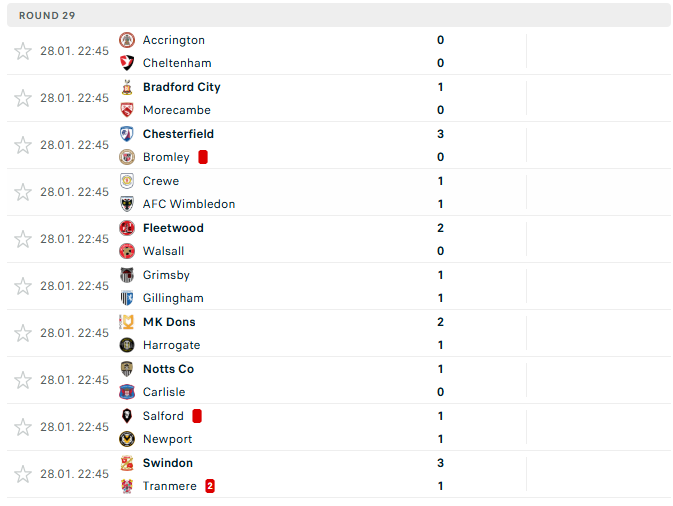This screenshot has height=506, width=673.
Task: Click the red card icon beside Bromley
Action: point(203,157)
